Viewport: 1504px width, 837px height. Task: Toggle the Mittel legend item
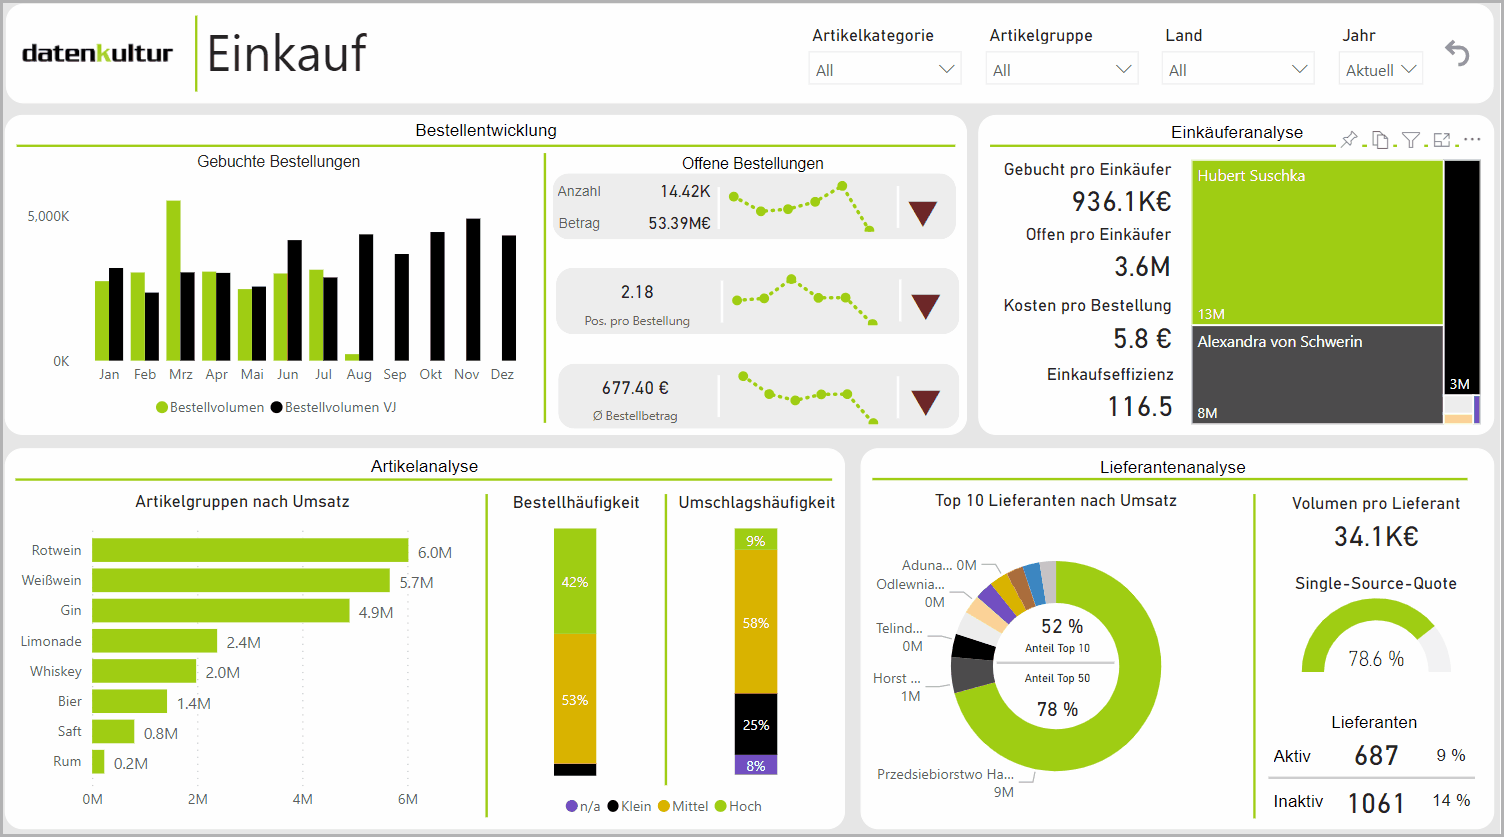tap(683, 806)
